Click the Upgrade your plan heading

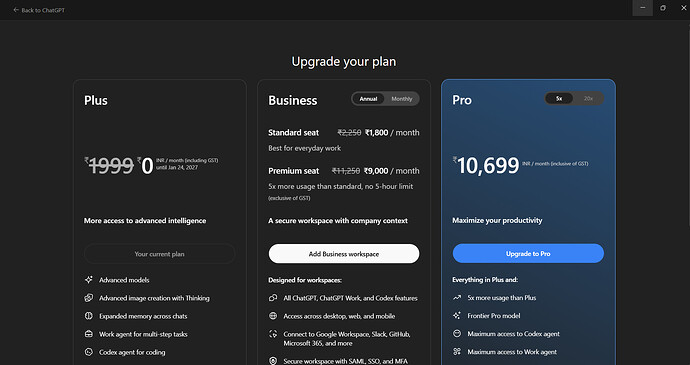pos(344,61)
